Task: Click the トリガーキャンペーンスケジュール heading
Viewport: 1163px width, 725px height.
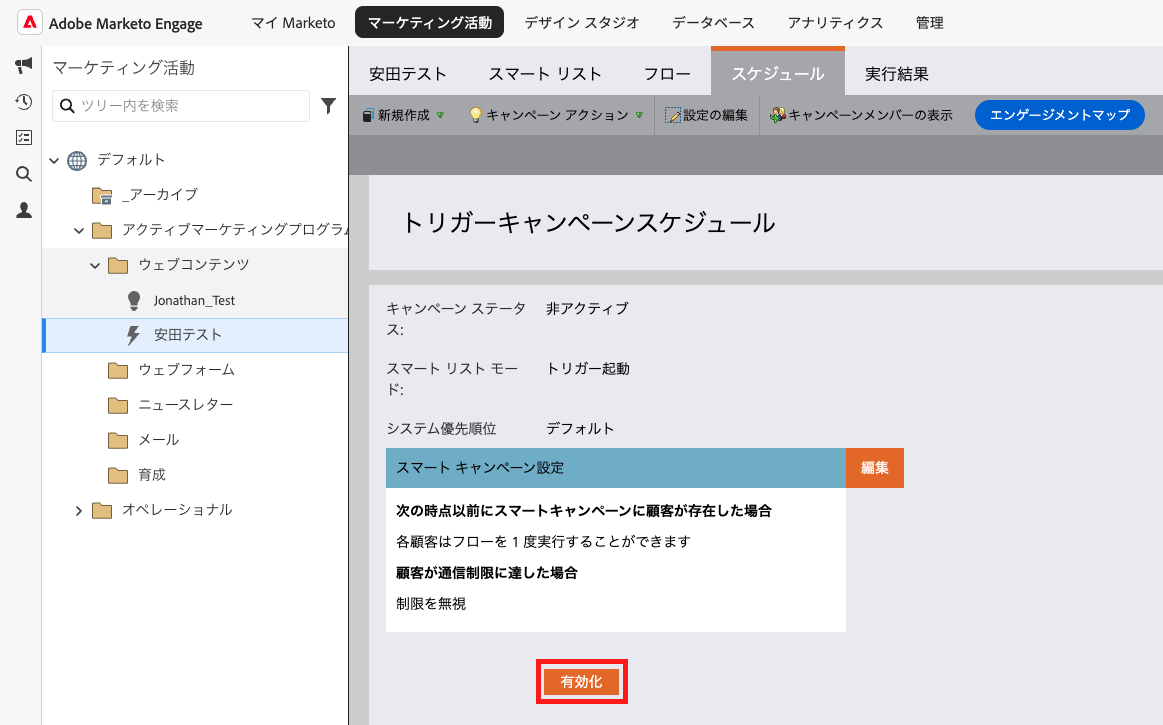Action: (x=588, y=223)
